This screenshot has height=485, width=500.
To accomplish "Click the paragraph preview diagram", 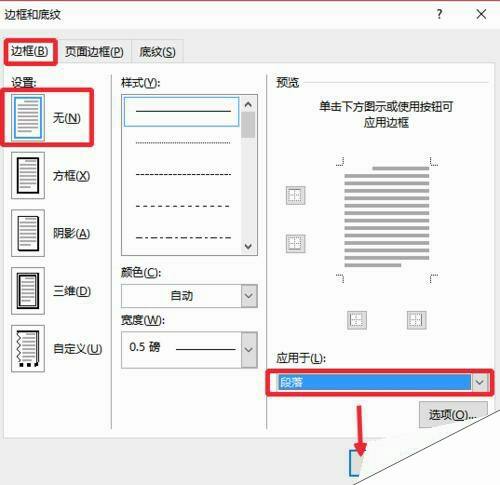I will coord(387,217).
